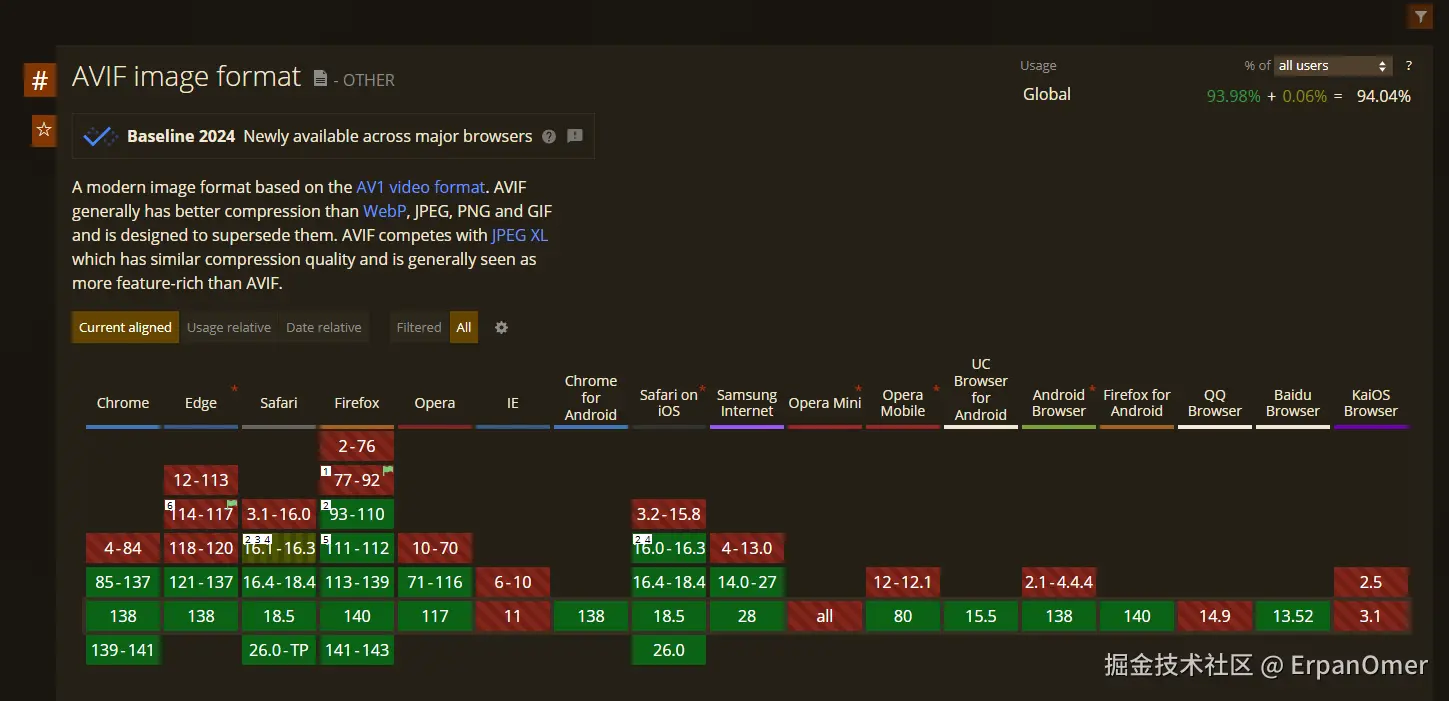The image size is (1449, 701).
Task: Click the Edge column header
Action: click(201, 403)
